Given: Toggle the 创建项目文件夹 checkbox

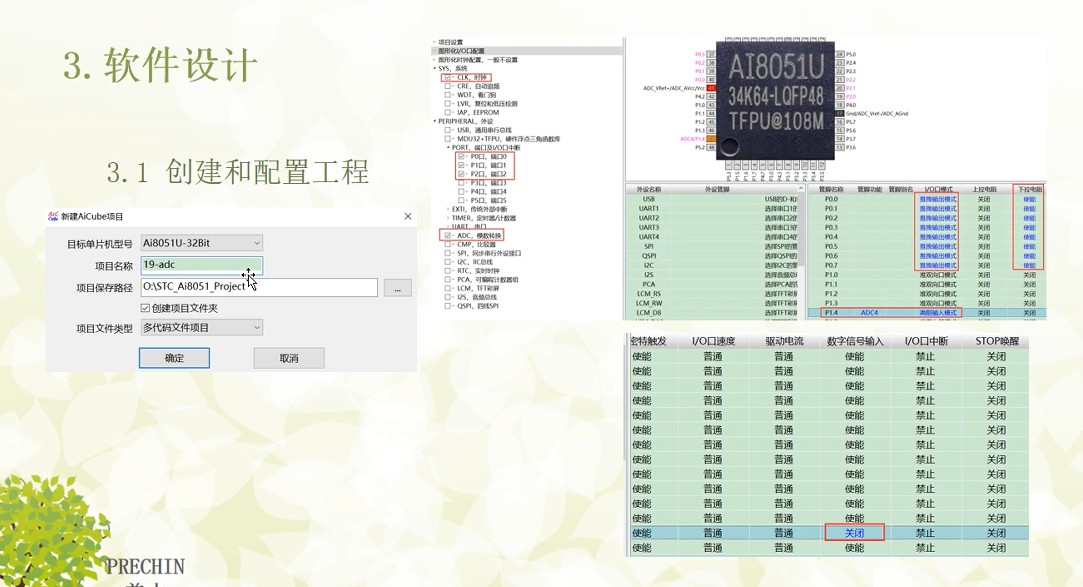Looking at the screenshot, I should 146,308.
